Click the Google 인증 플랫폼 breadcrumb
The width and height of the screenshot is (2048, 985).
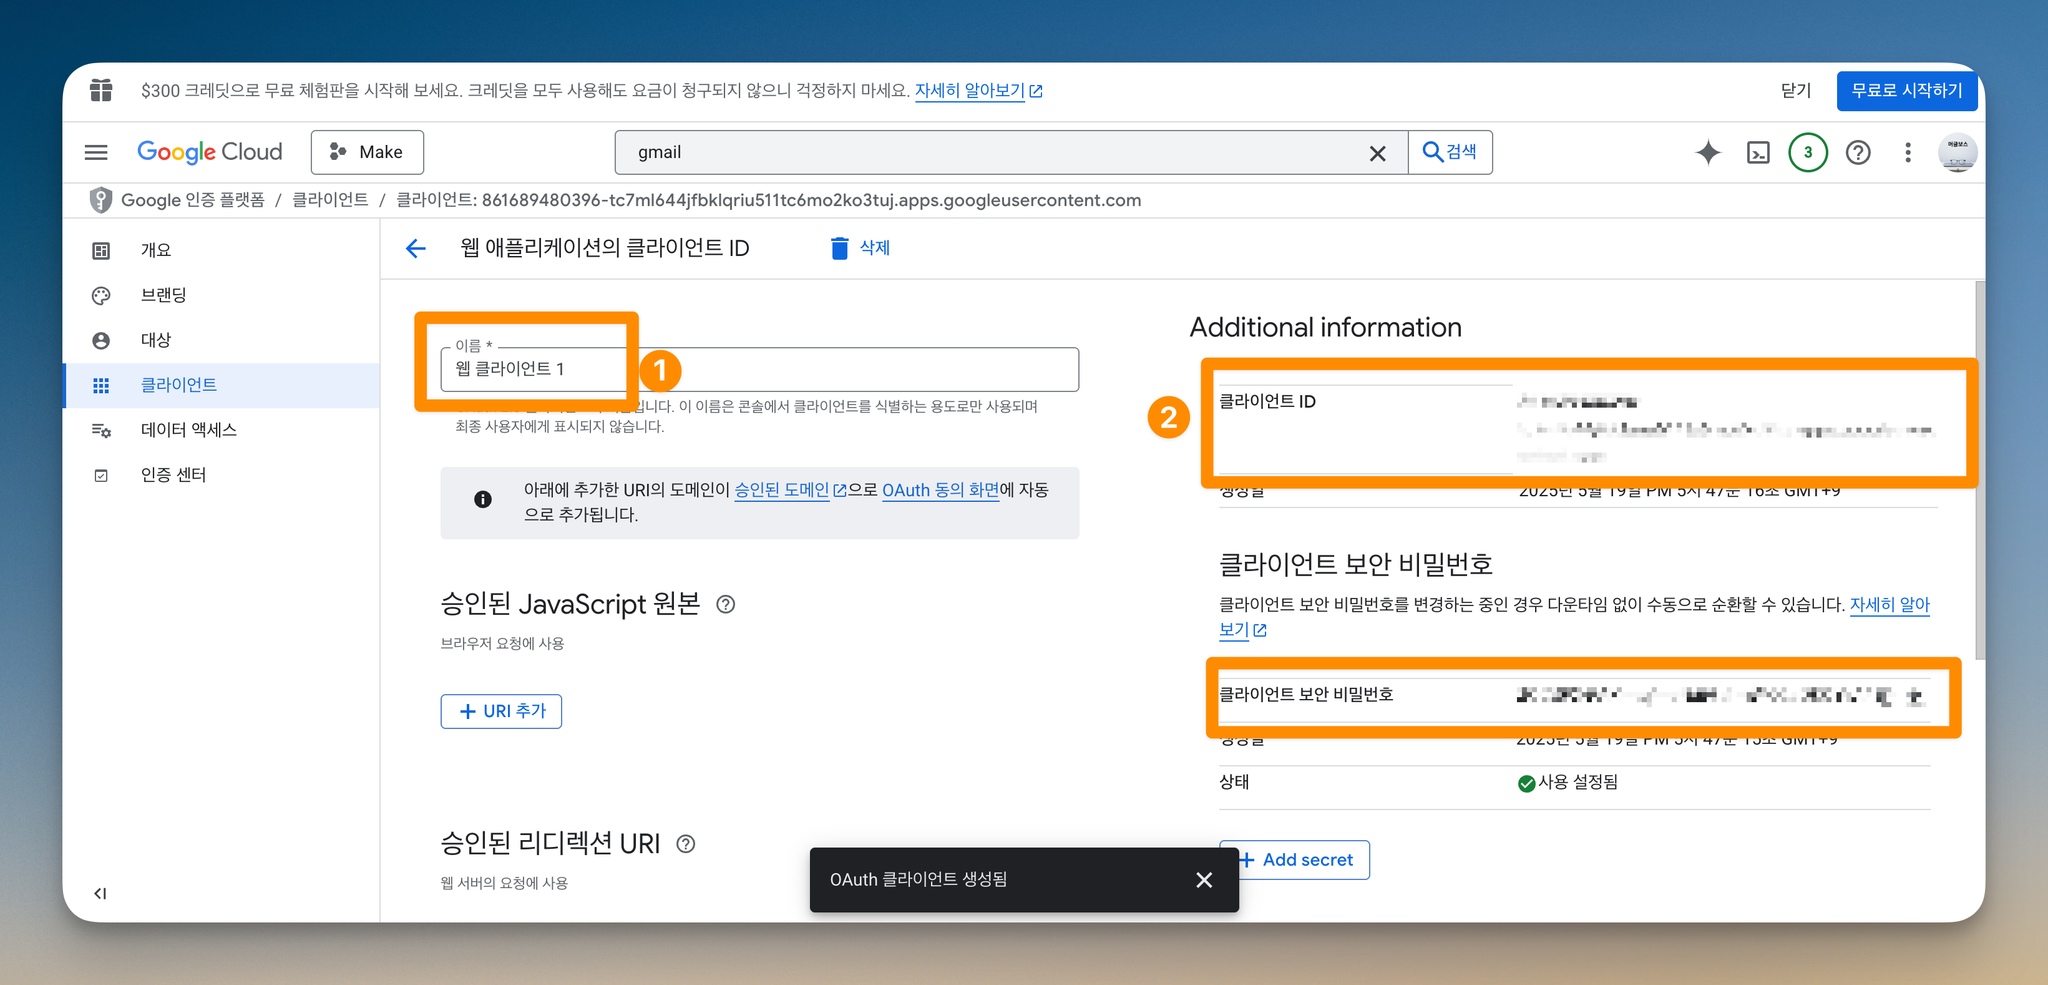tap(193, 200)
